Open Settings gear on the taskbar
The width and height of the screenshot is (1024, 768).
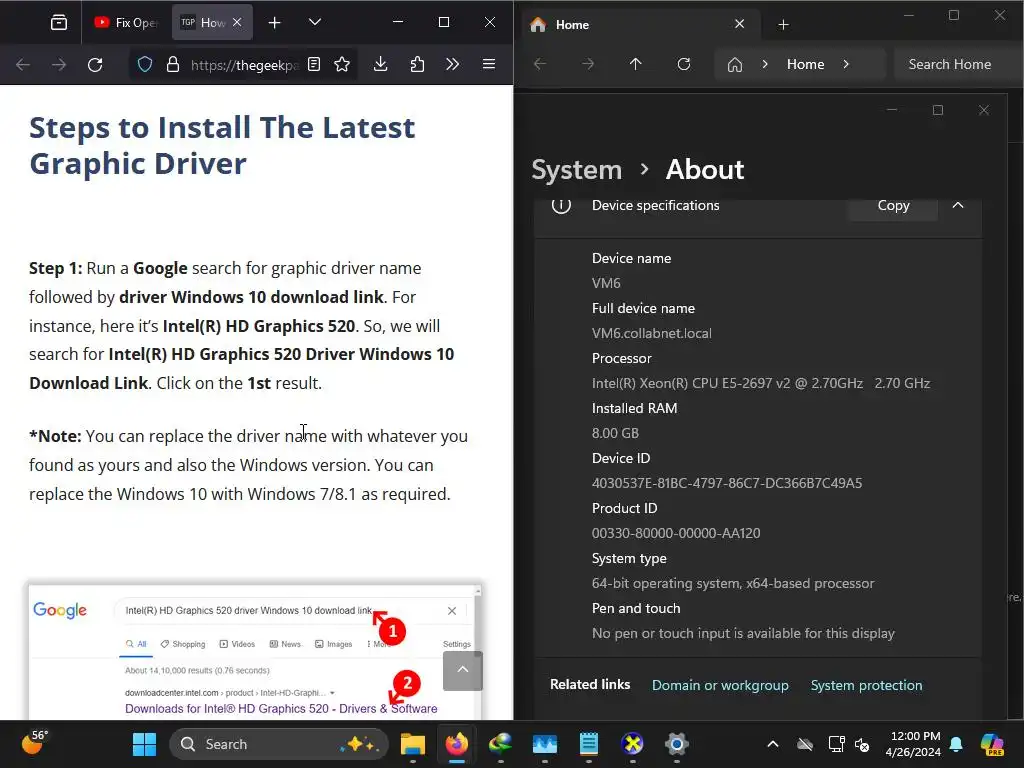pos(677,744)
